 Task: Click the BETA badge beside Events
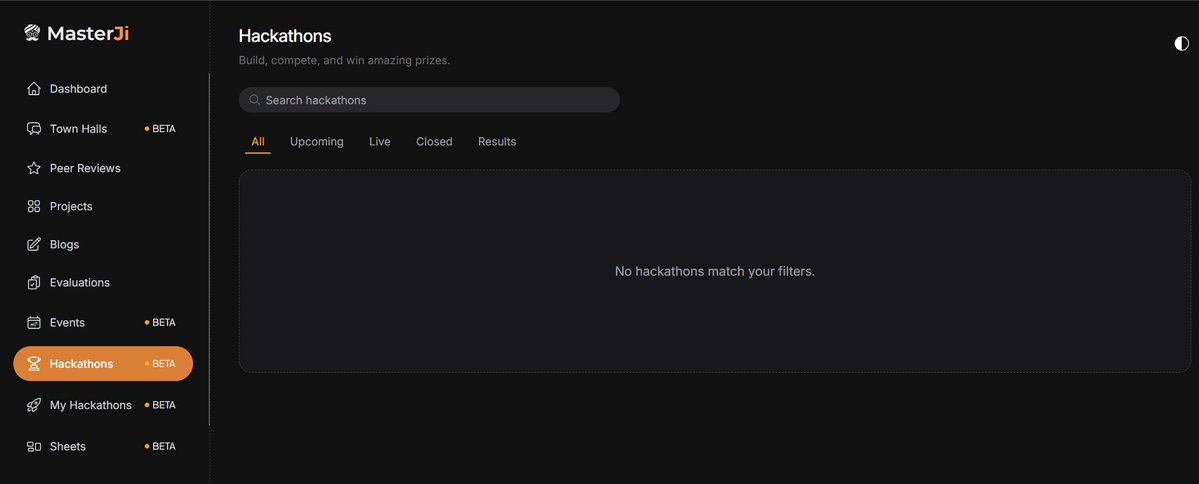(161, 323)
